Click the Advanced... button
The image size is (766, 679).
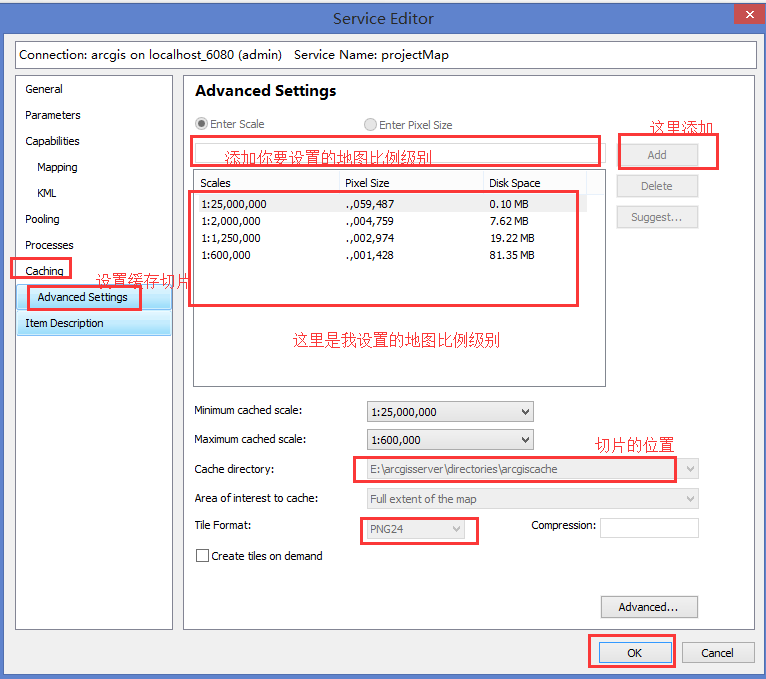click(x=649, y=607)
